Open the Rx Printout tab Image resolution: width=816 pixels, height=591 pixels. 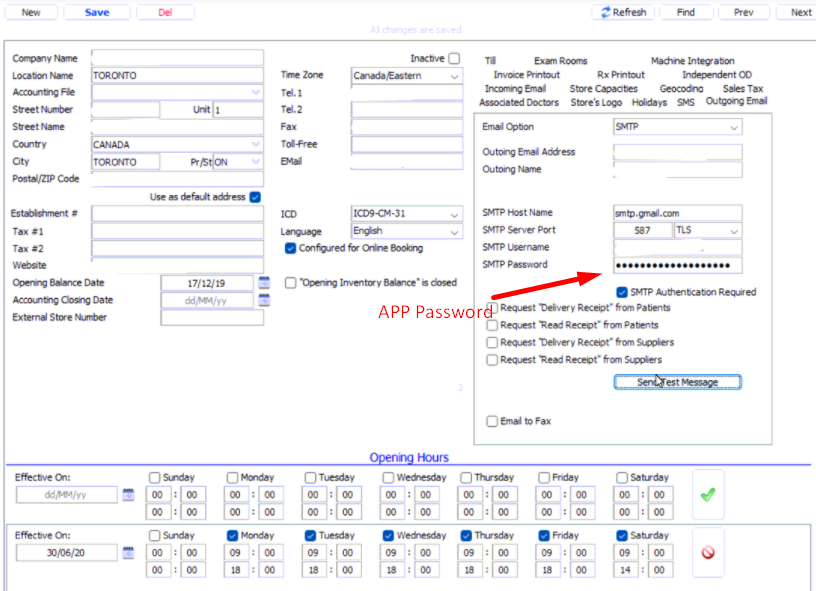621,75
